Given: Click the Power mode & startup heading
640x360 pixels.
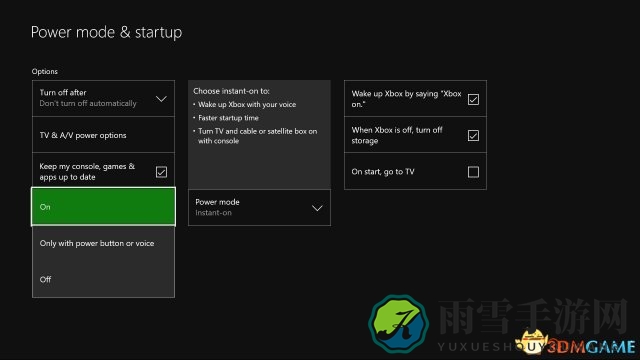Looking at the screenshot, I should pos(107,32).
